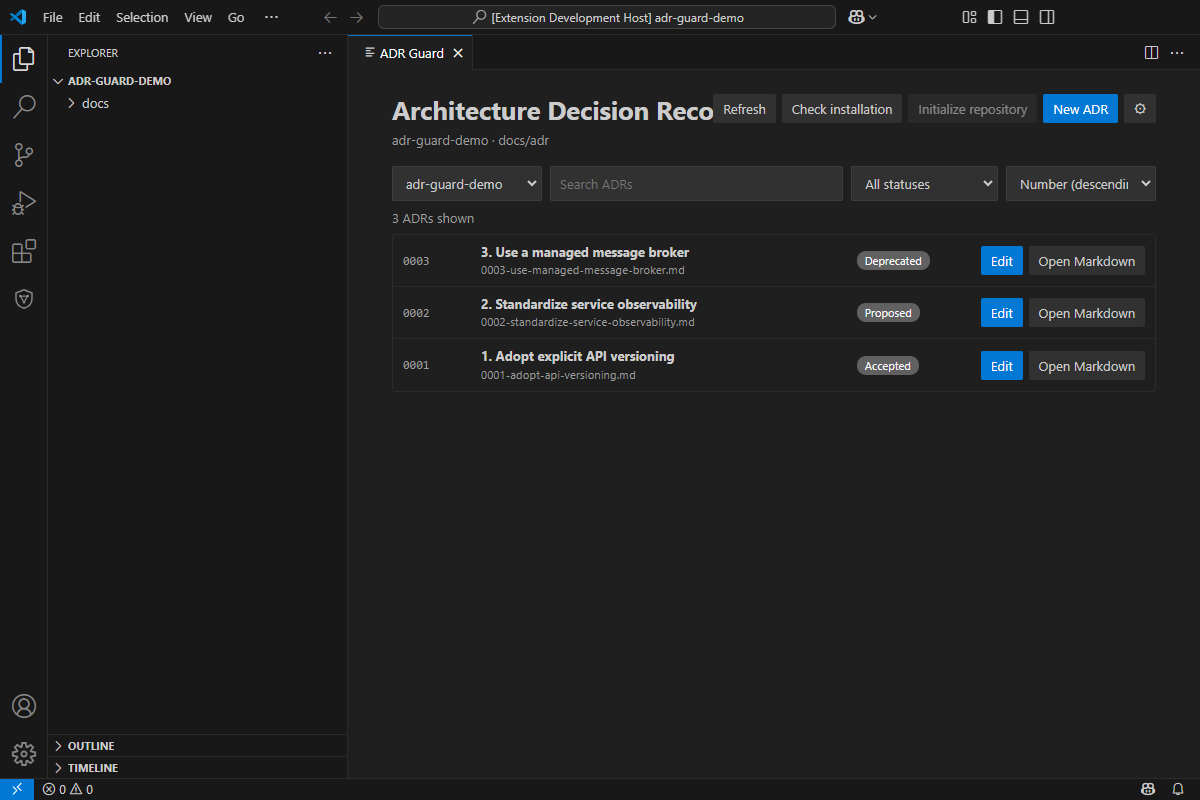Go forward with the right arrow
This screenshot has height=800, width=1200.
(x=357, y=17)
